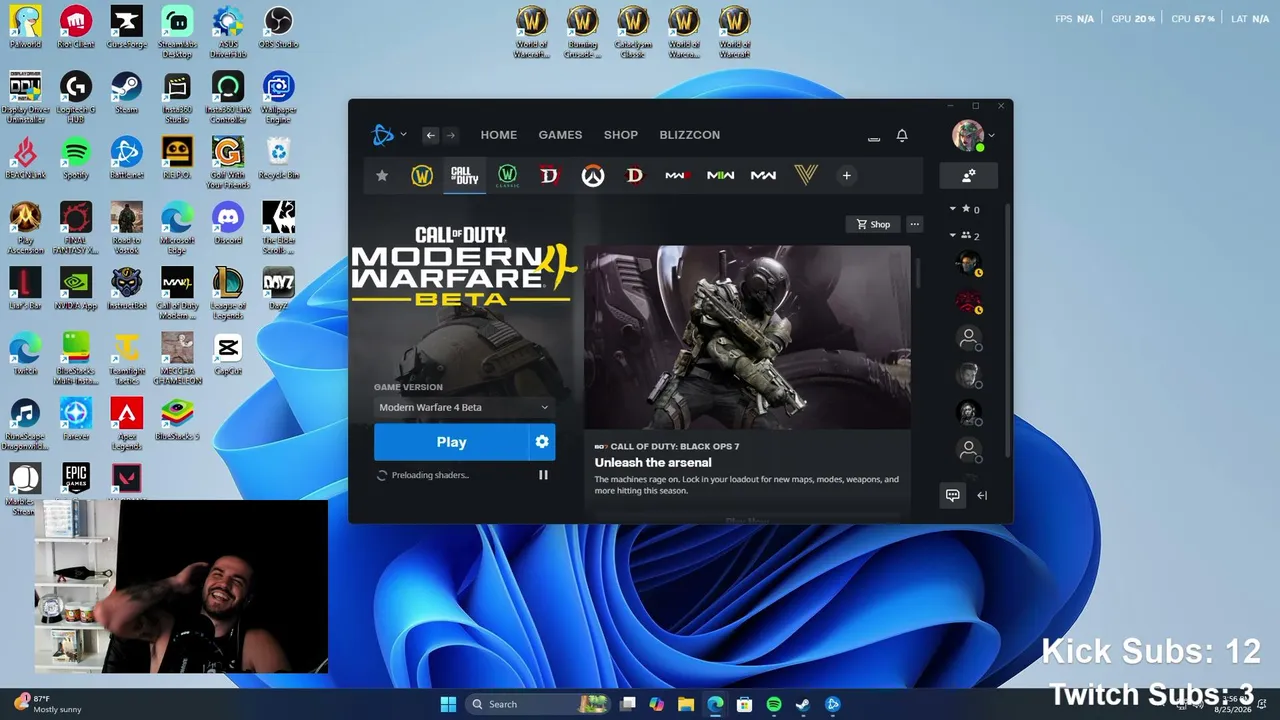Open the red-avatar friend in friends list
The height and width of the screenshot is (720, 1280).
click(x=968, y=301)
